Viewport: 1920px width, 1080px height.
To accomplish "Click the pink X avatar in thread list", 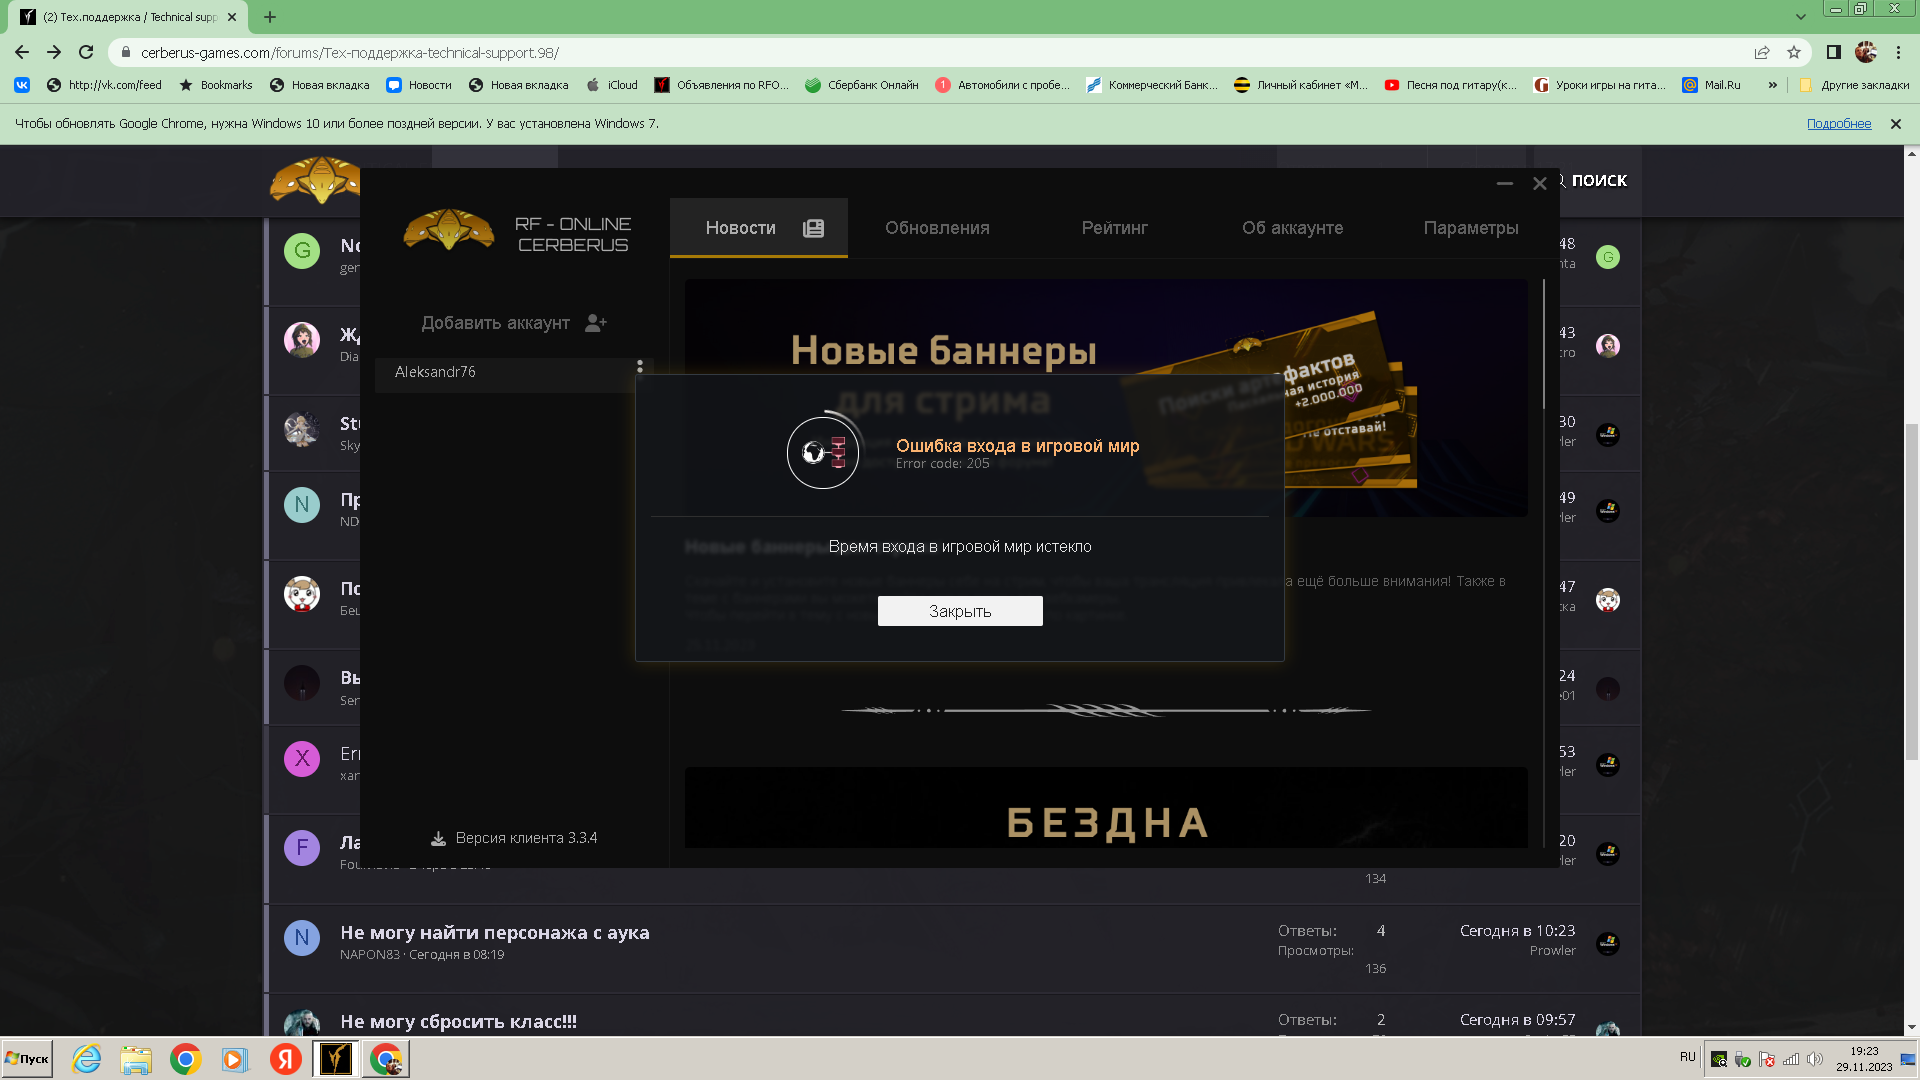I will [302, 759].
